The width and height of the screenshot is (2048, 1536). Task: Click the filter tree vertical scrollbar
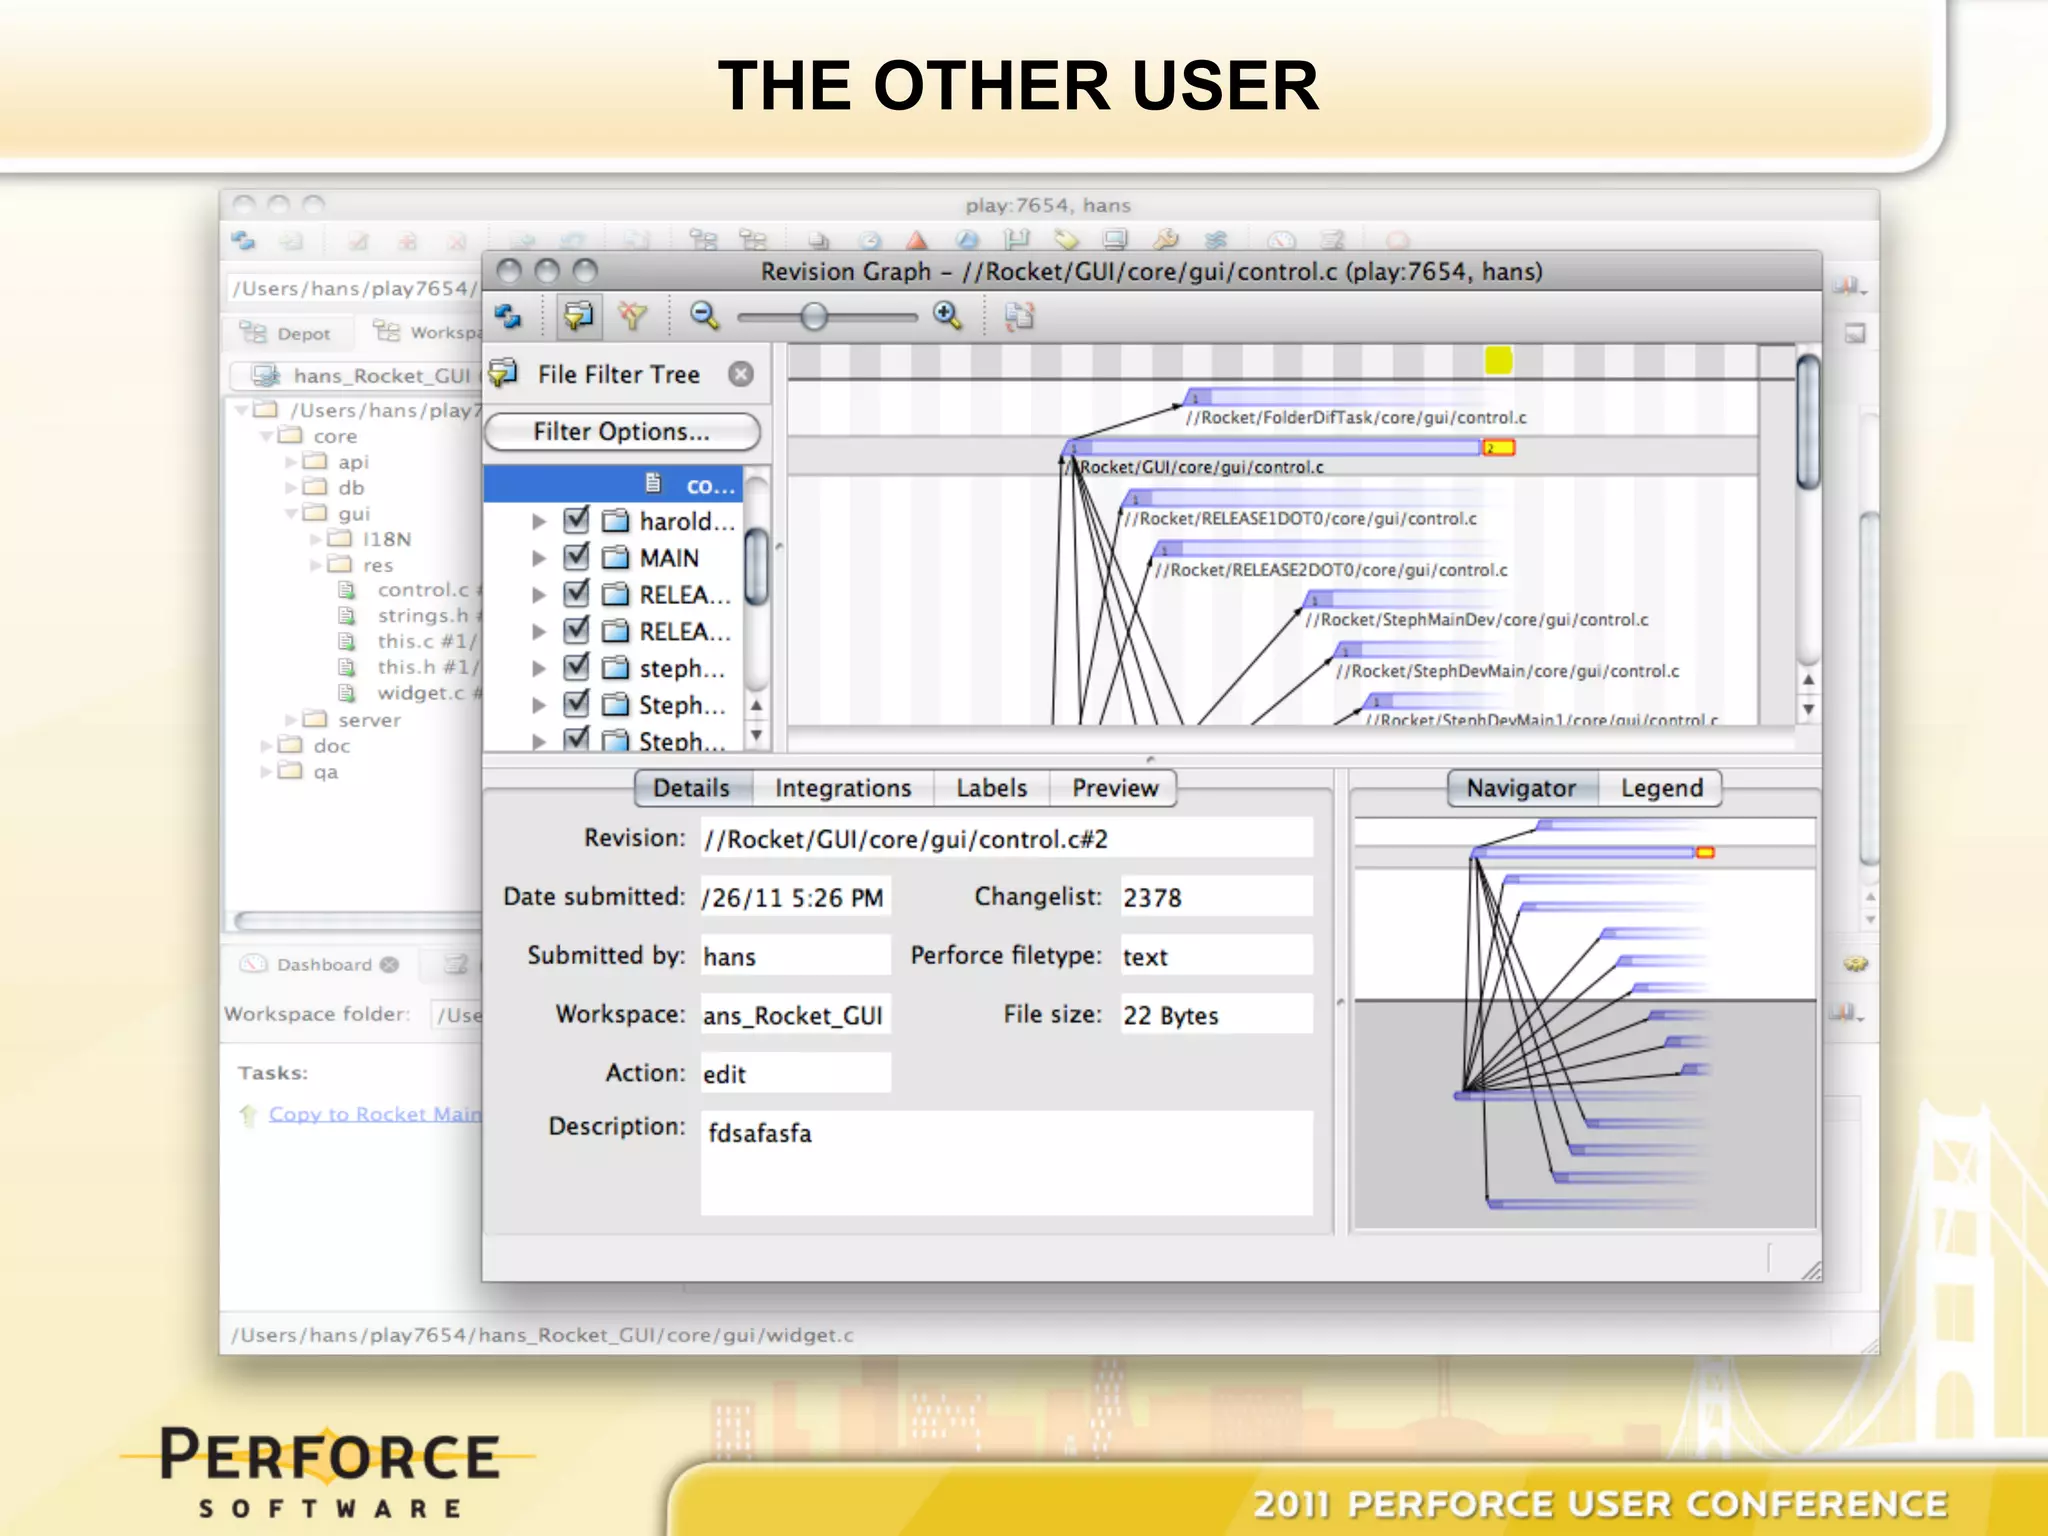click(x=757, y=565)
